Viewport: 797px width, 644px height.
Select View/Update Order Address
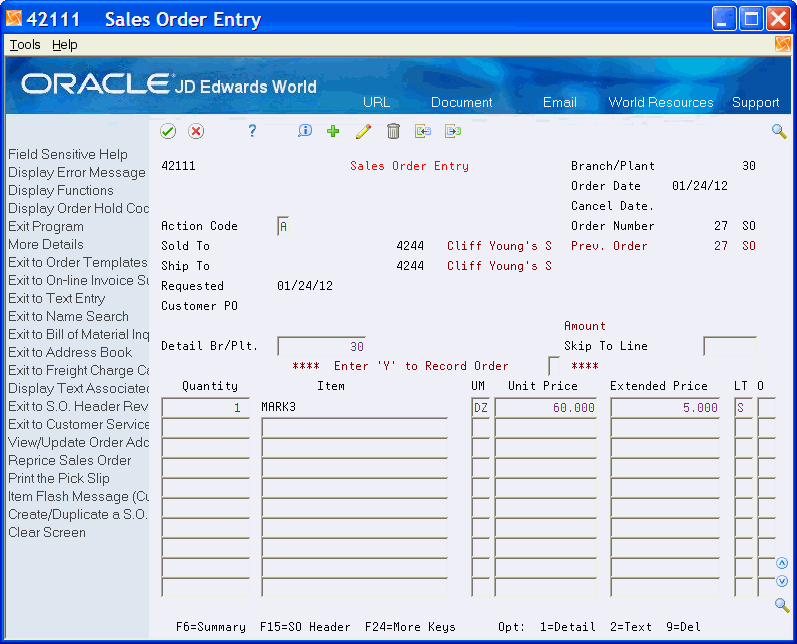coord(78,442)
